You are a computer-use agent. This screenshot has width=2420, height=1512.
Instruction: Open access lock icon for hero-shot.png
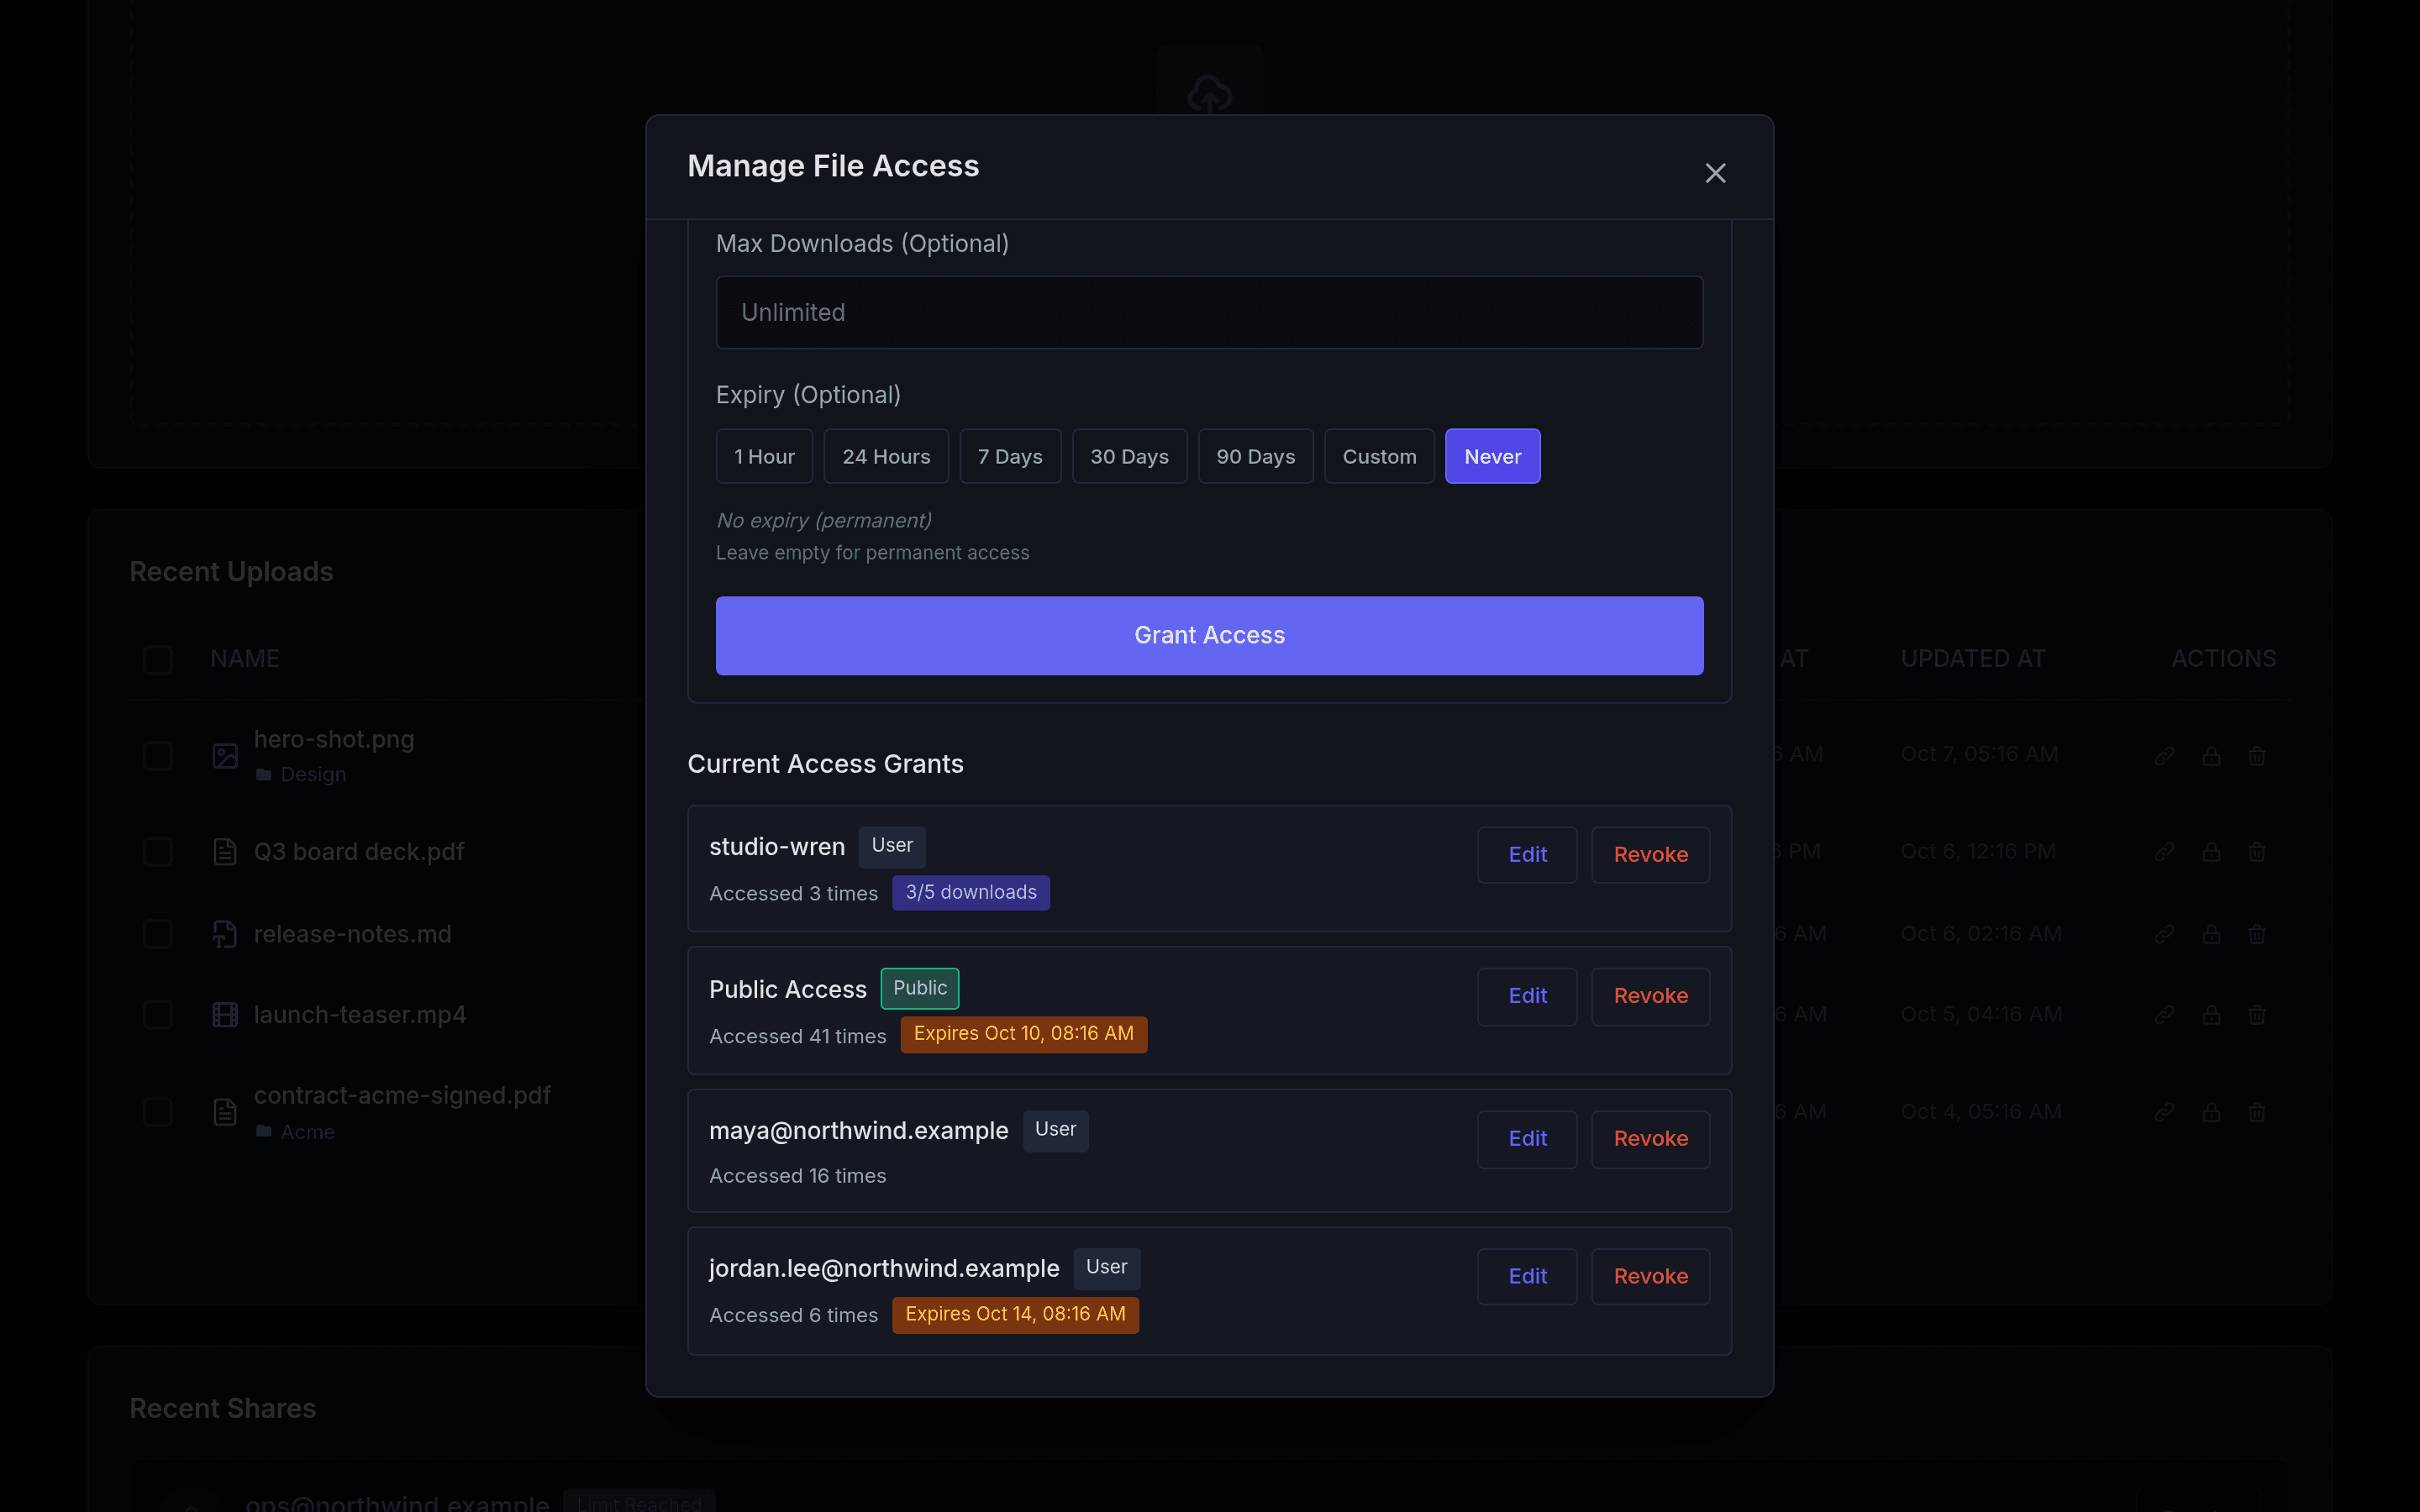(x=2211, y=755)
